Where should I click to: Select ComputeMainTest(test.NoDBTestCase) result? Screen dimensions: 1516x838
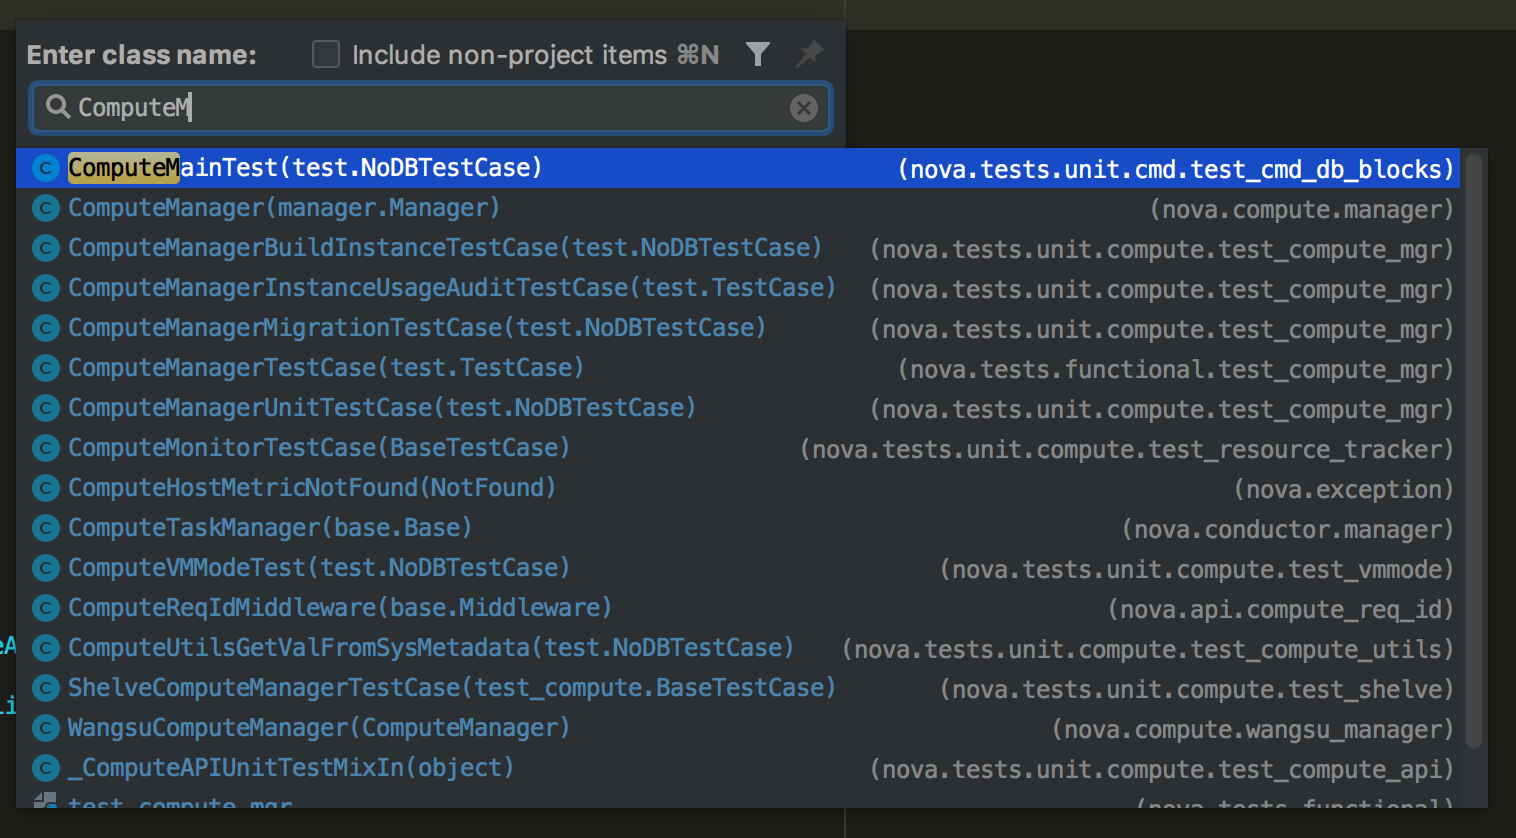point(305,168)
